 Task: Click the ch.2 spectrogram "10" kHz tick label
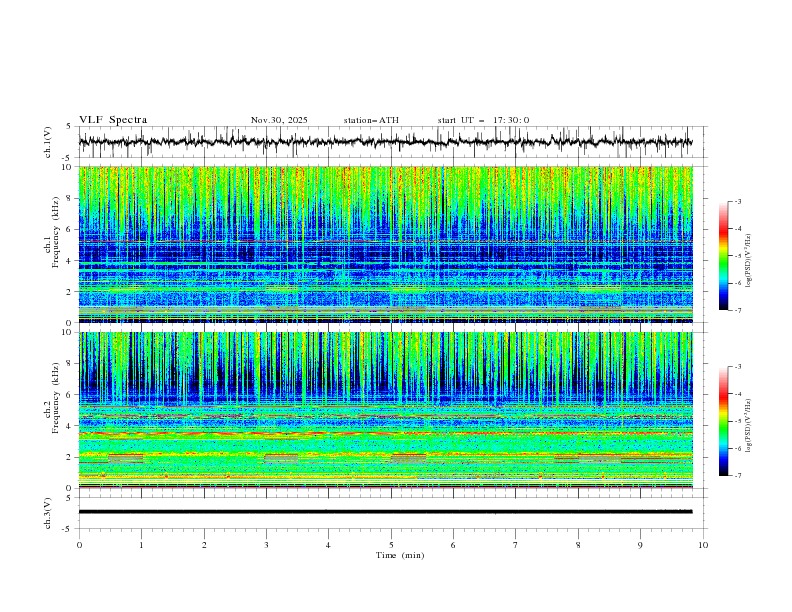(x=67, y=332)
